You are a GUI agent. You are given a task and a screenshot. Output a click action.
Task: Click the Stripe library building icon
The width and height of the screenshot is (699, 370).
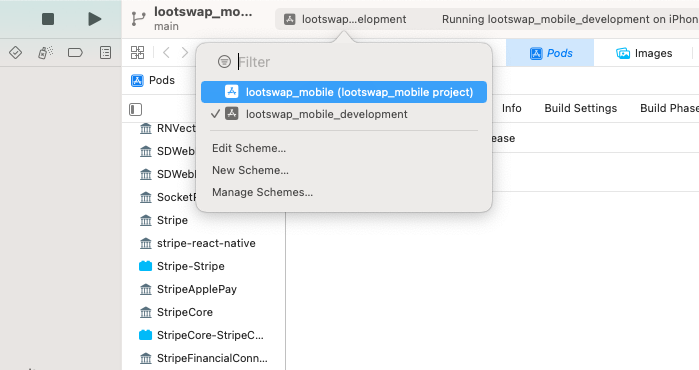(146, 220)
